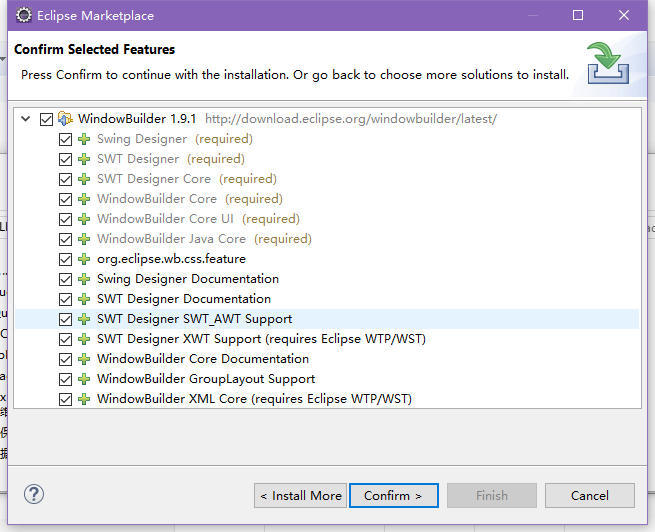Maximize the Eclipse Marketplace window

click(x=578, y=15)
